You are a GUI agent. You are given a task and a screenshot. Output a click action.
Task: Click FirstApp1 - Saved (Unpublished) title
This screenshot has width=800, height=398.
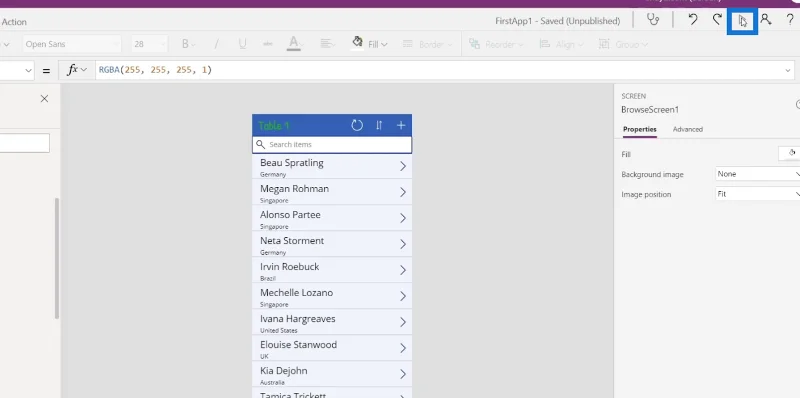point(558,21)
